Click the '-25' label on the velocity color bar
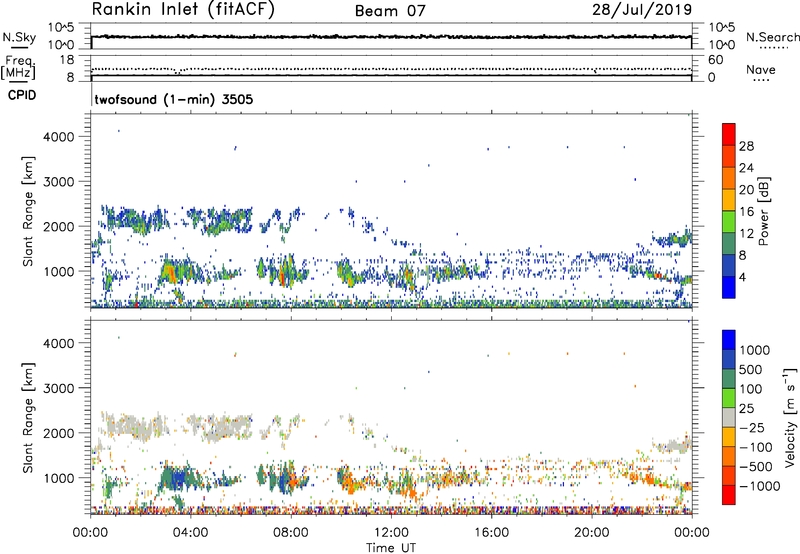This screenshot has width=800, height=554. click(x=752, y=427)
